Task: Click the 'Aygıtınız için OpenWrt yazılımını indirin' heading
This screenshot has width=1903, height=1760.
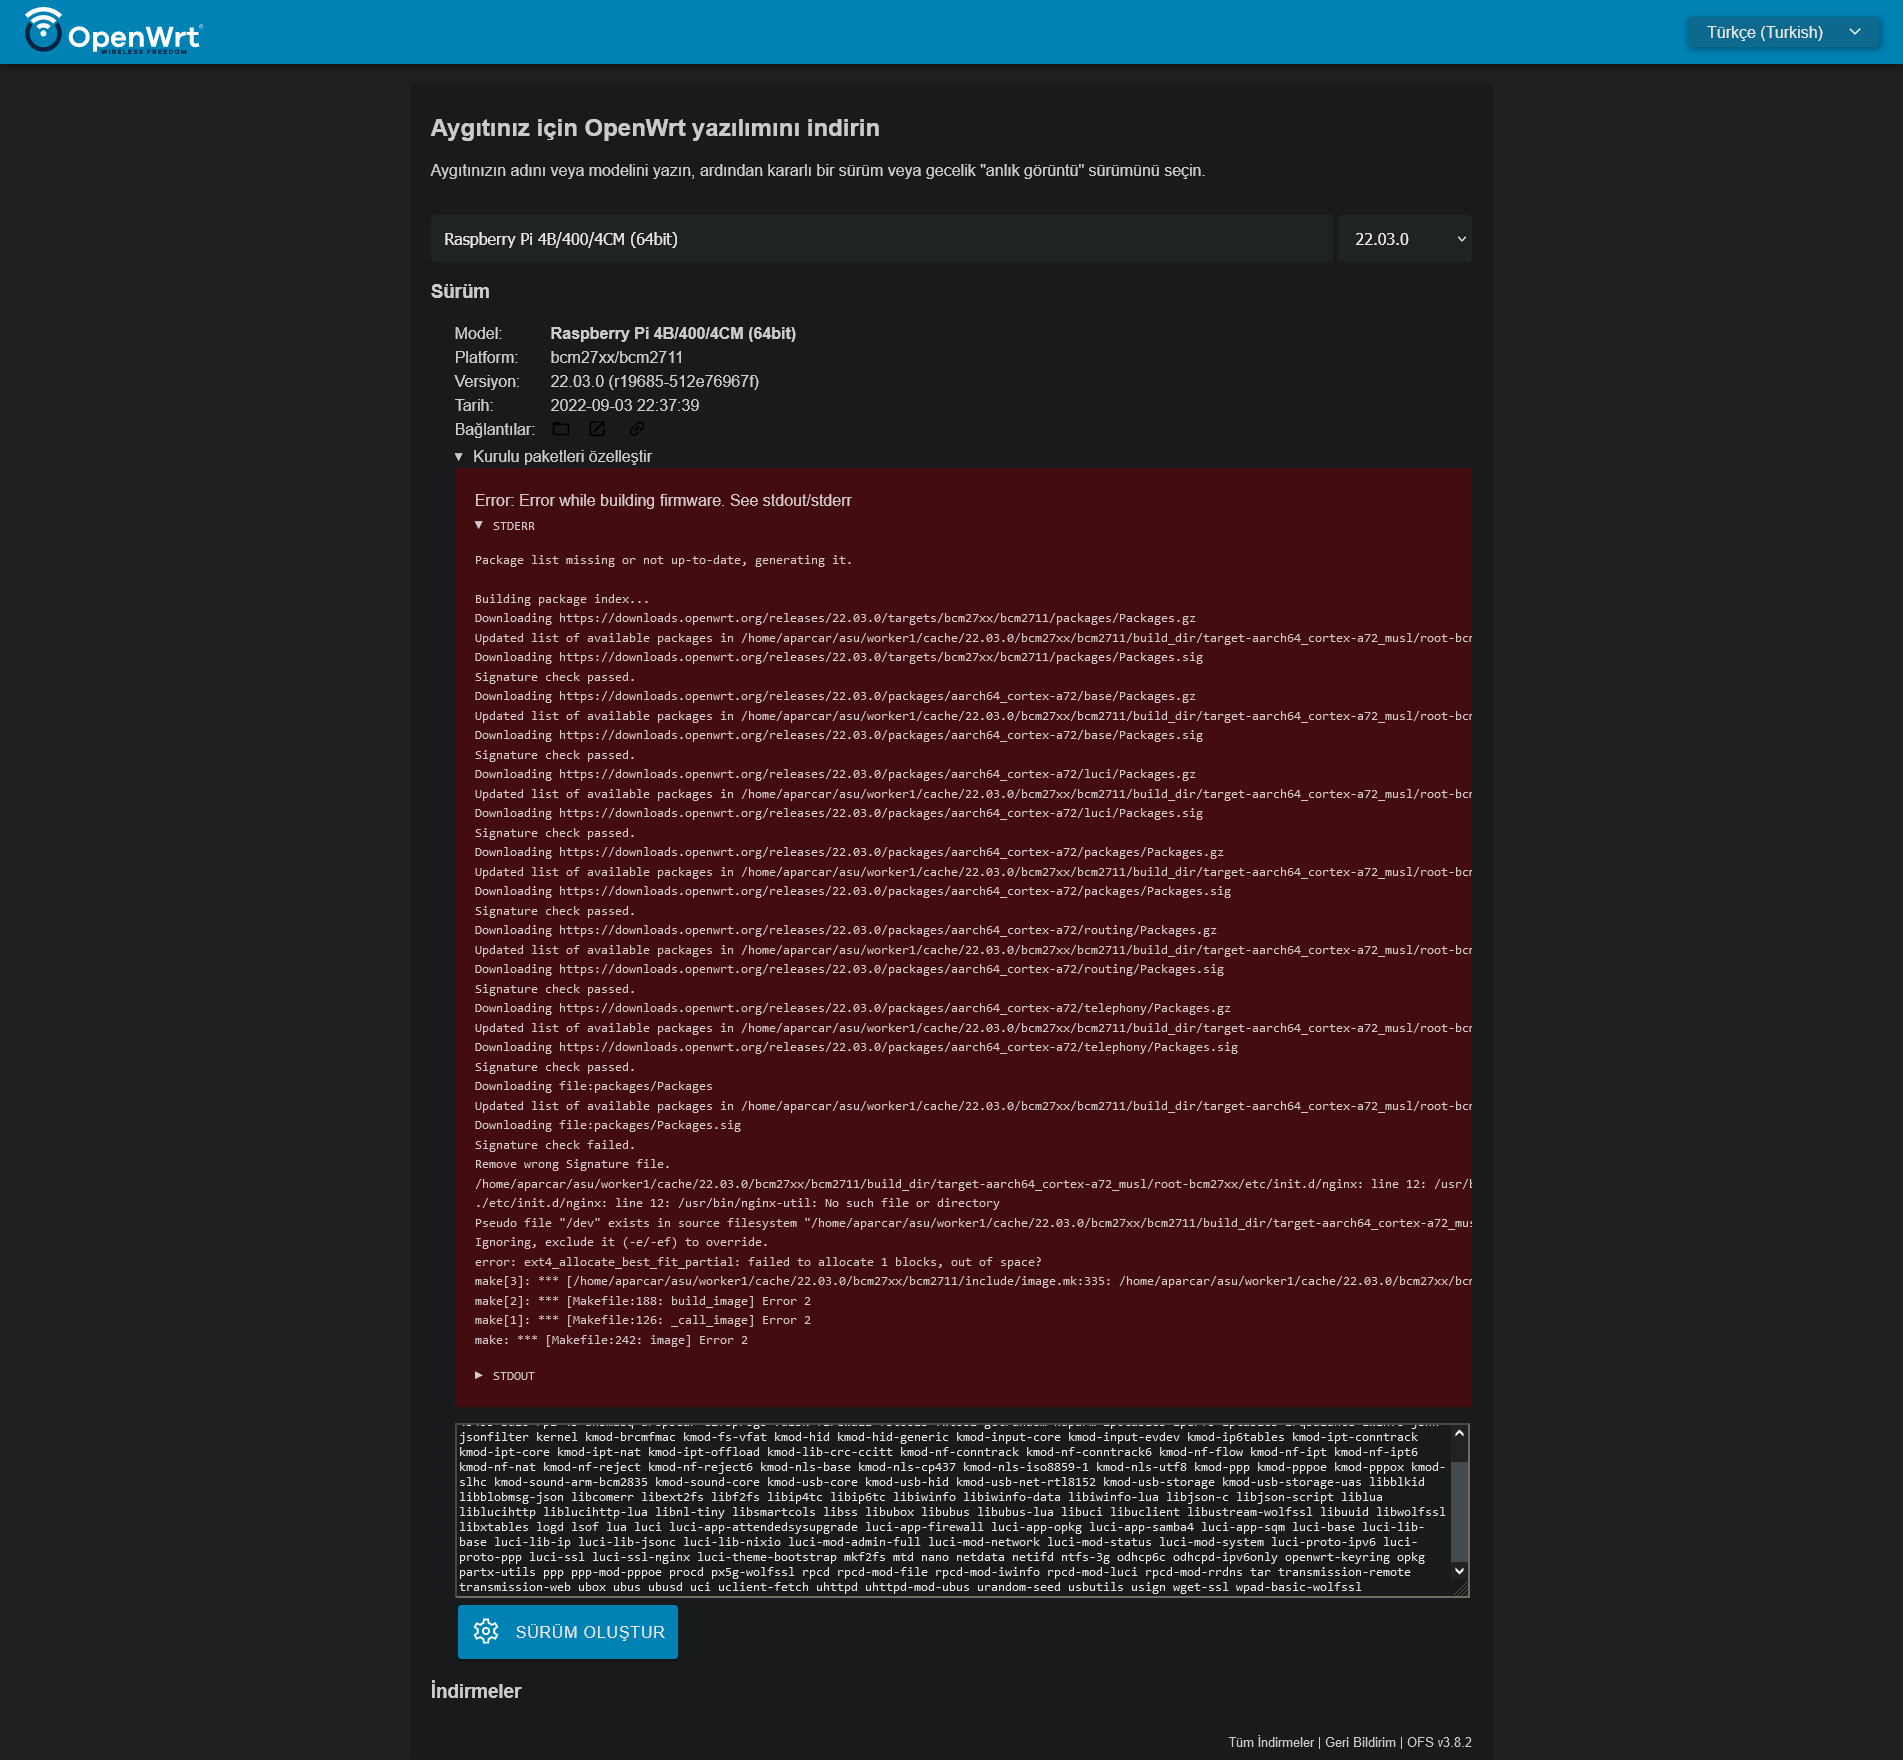Action: (x=655, y=128)
